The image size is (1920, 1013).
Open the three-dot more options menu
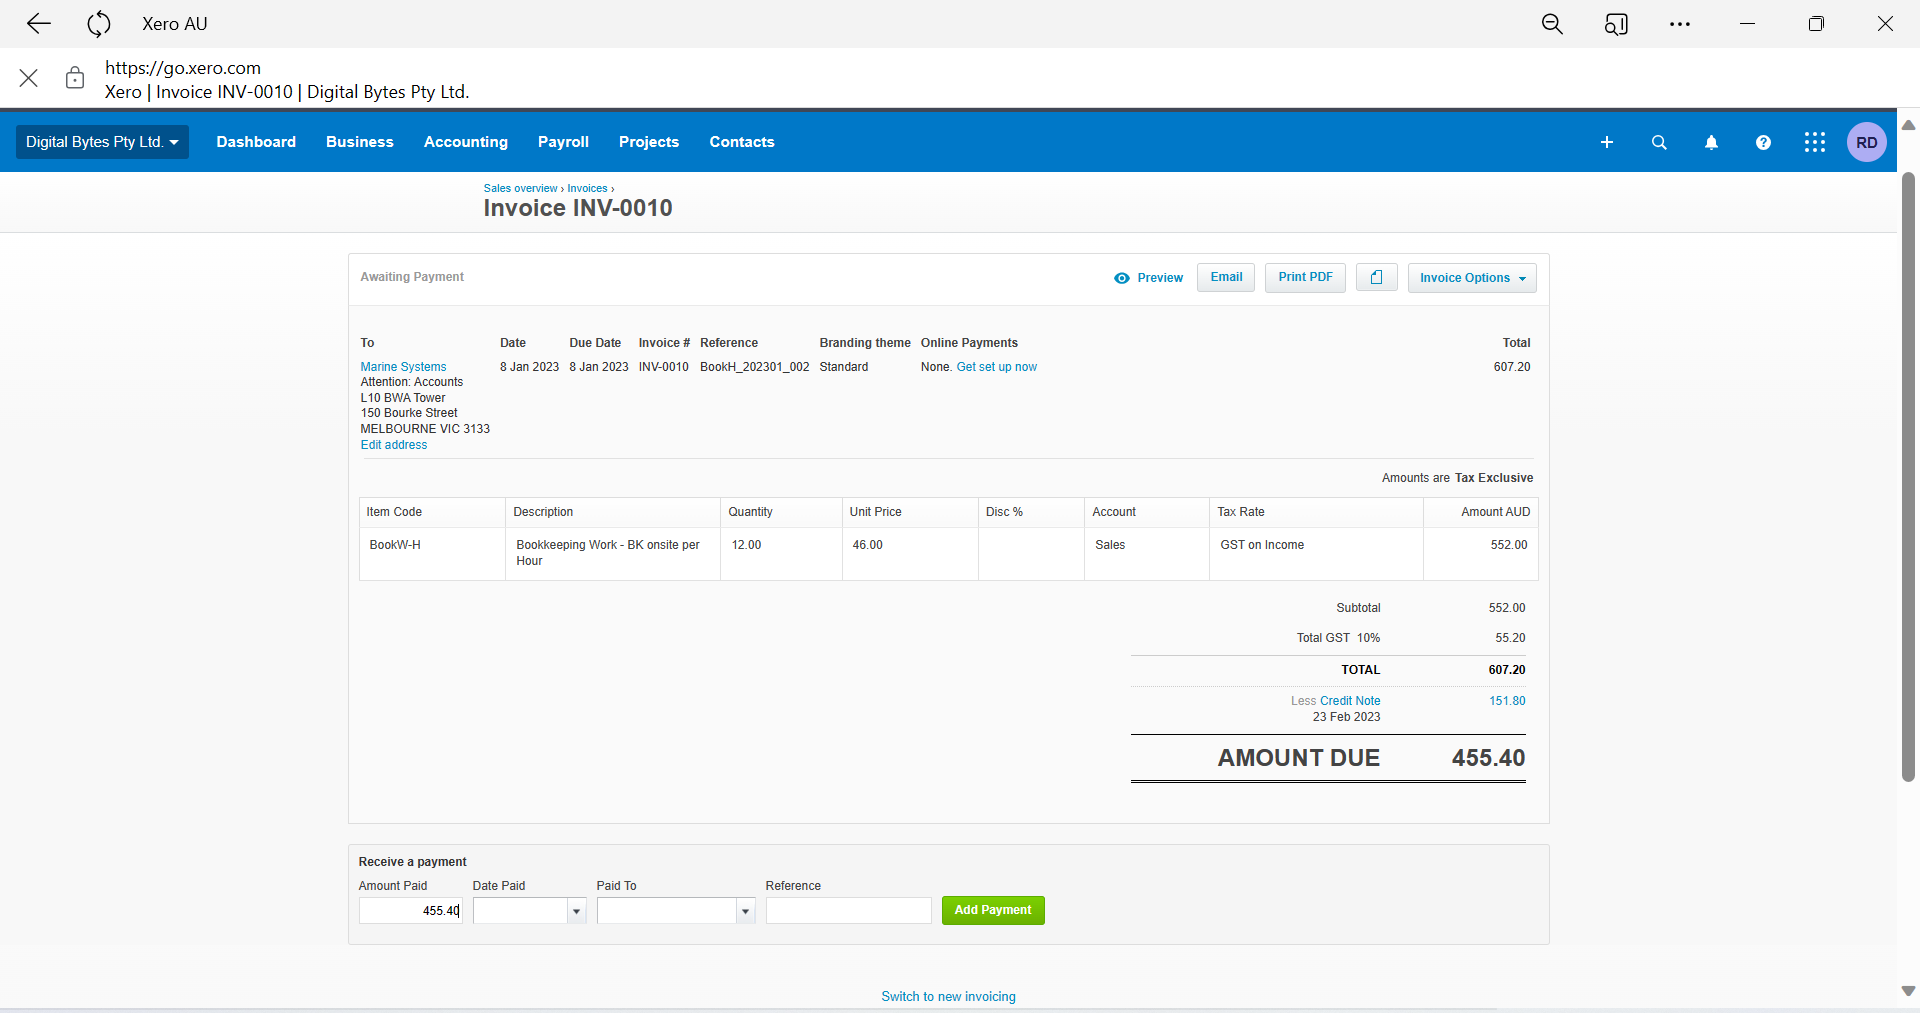[x=1680, y=24]
